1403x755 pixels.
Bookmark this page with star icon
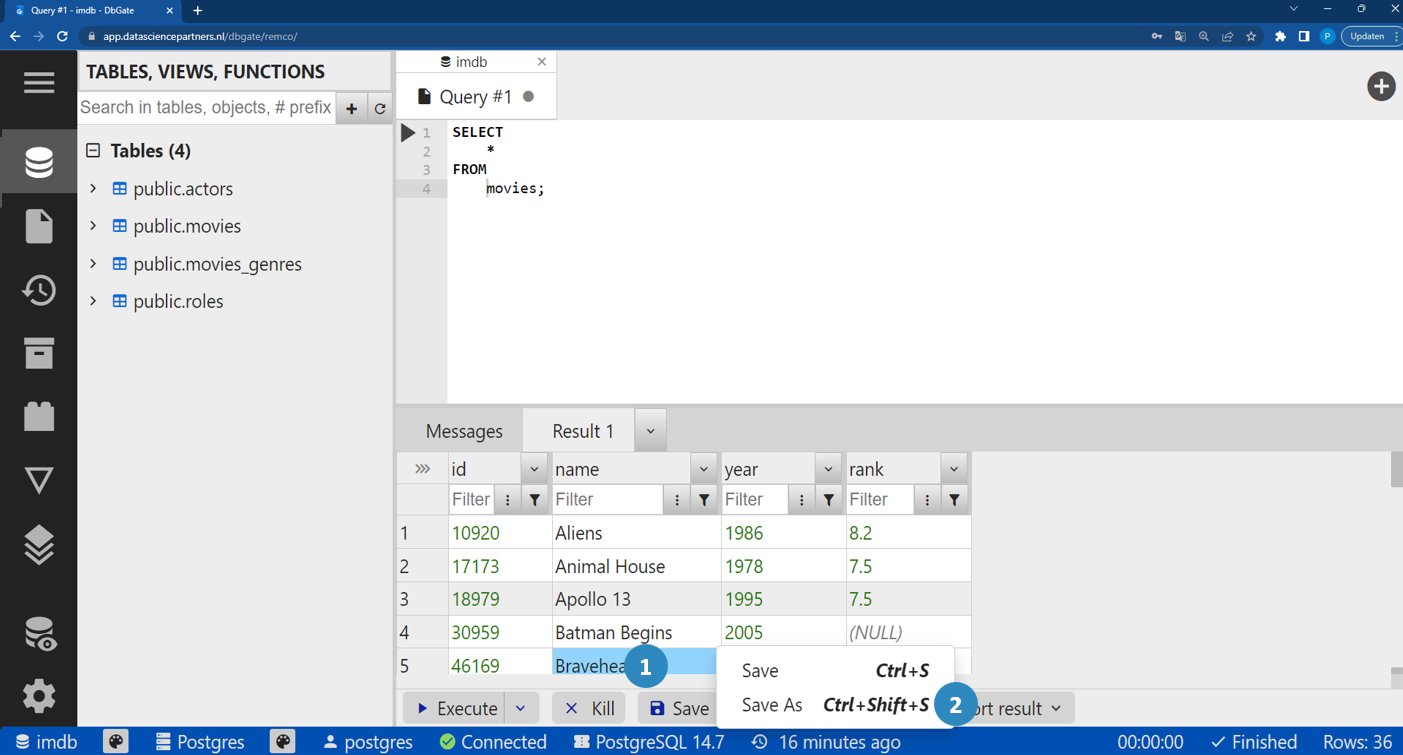pos(1251,36)
